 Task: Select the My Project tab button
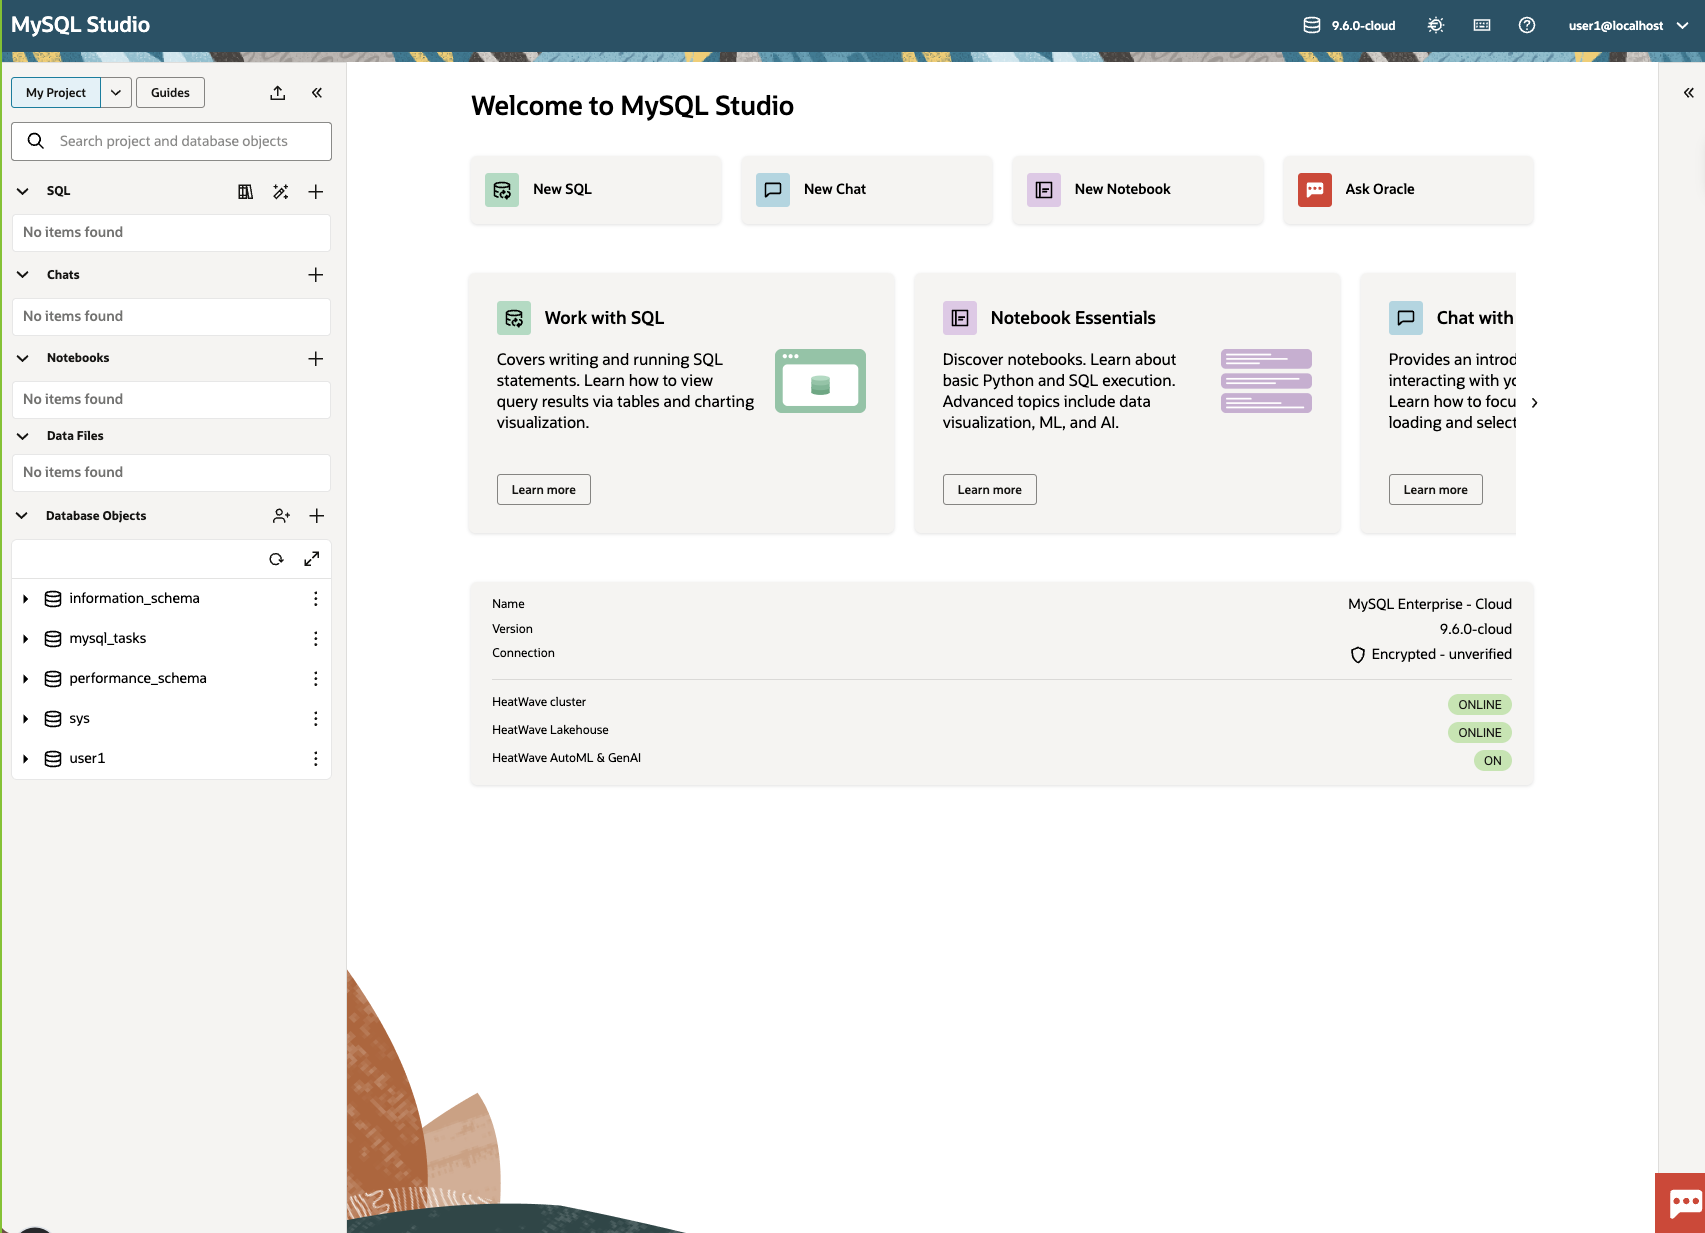(x=56, y=93)
